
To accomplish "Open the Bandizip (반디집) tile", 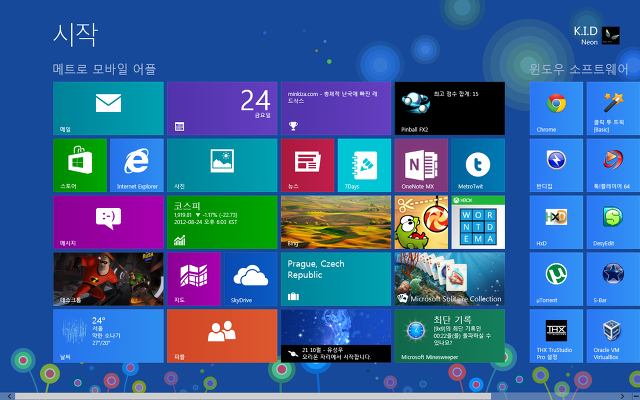I will pos(556,165).
